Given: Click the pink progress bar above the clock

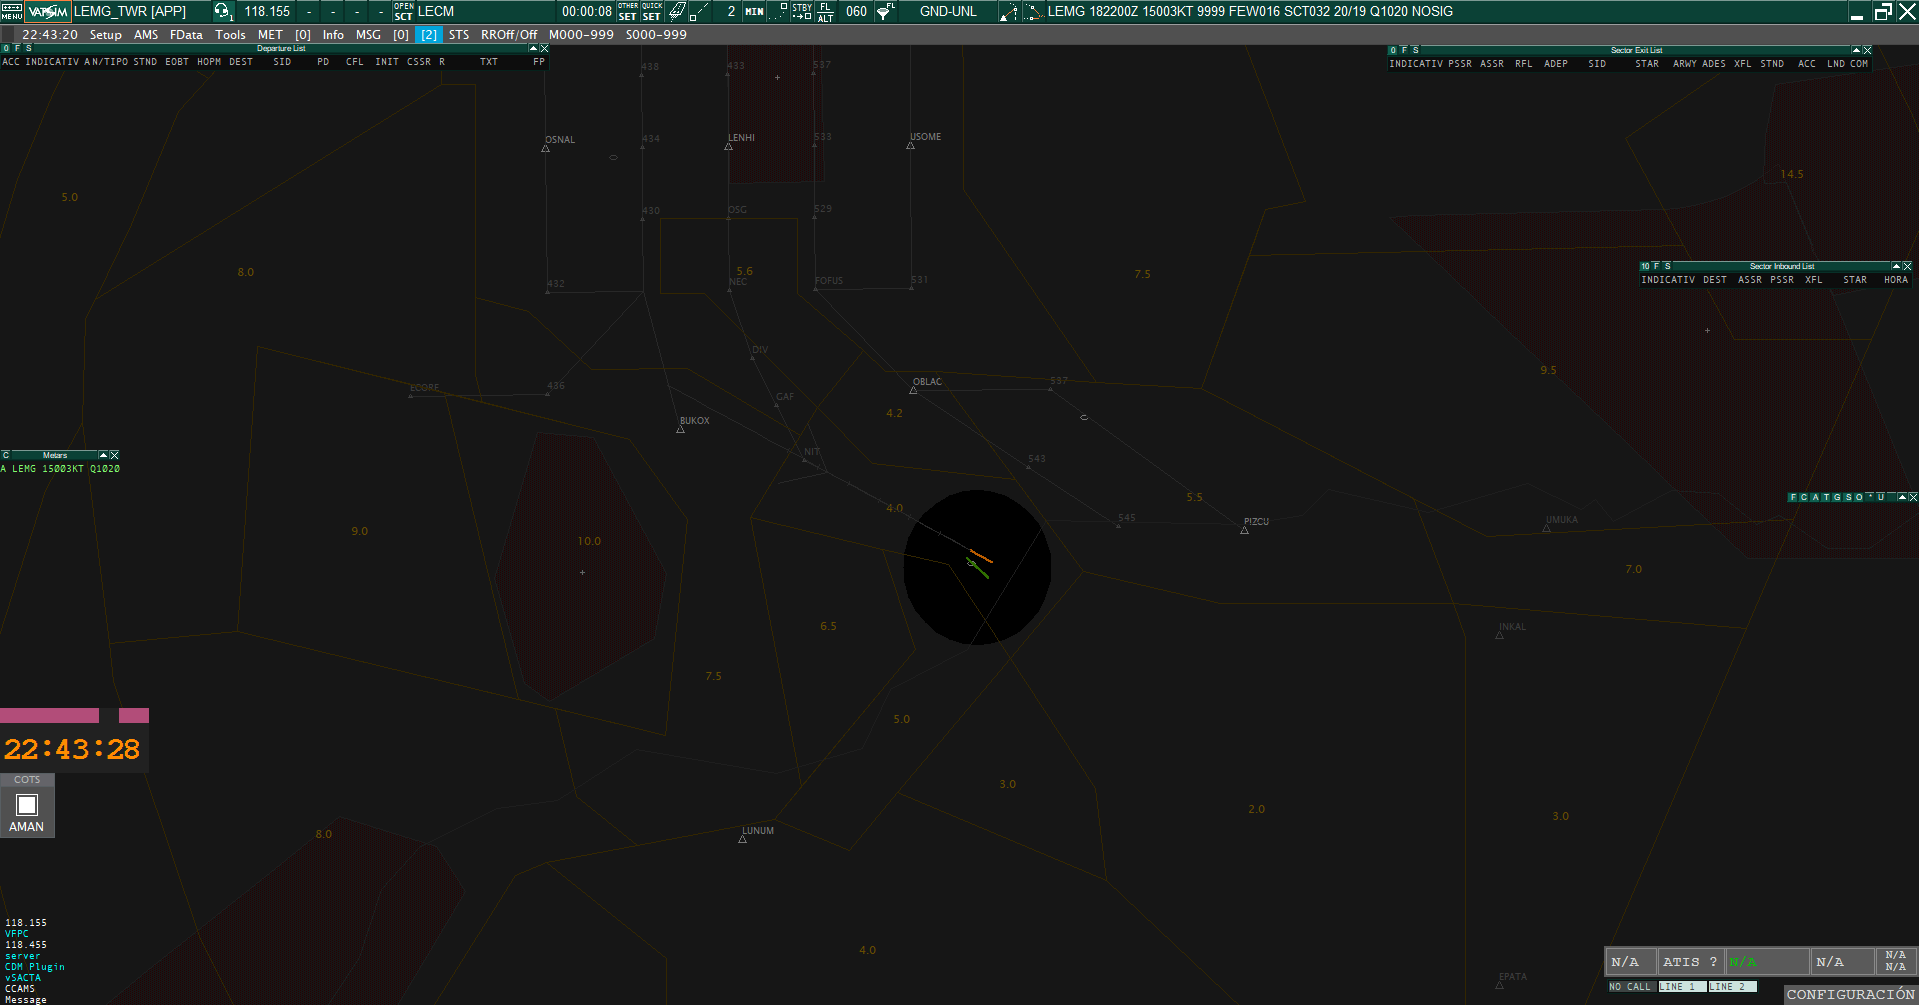Looking at the screenshot, I should coord(50,715).
